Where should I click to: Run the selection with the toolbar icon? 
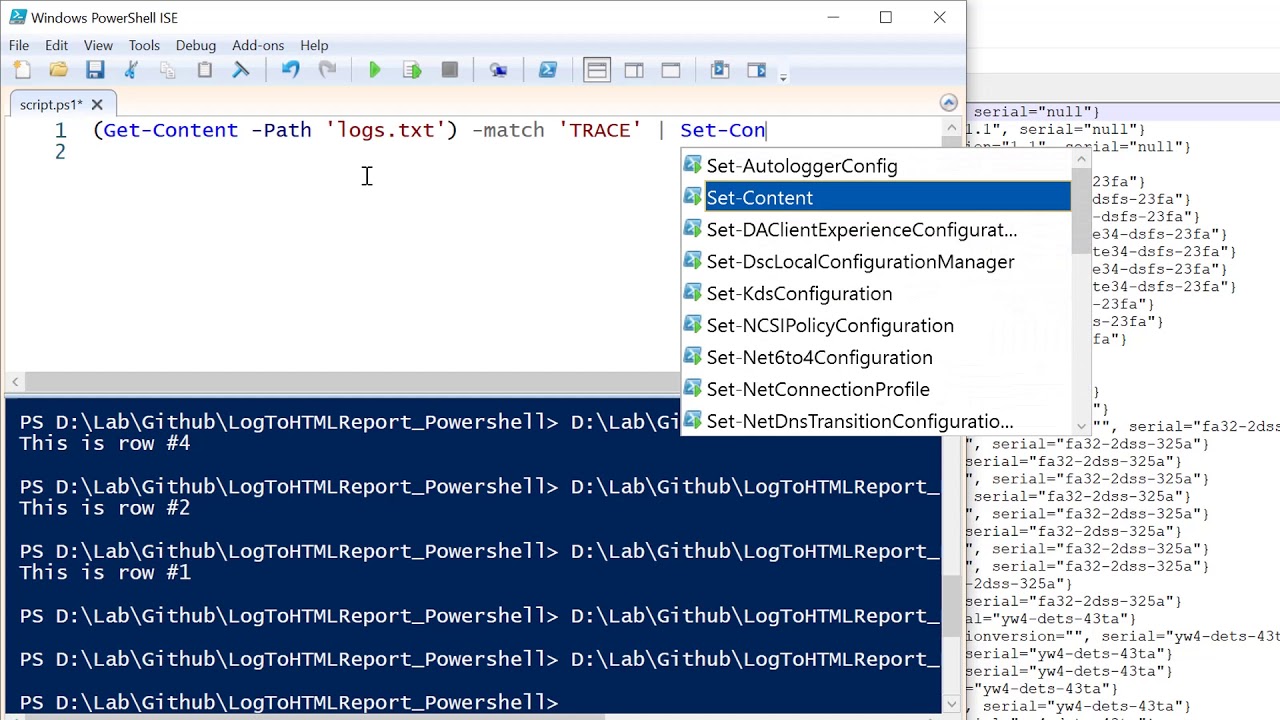tap(412, 70)
